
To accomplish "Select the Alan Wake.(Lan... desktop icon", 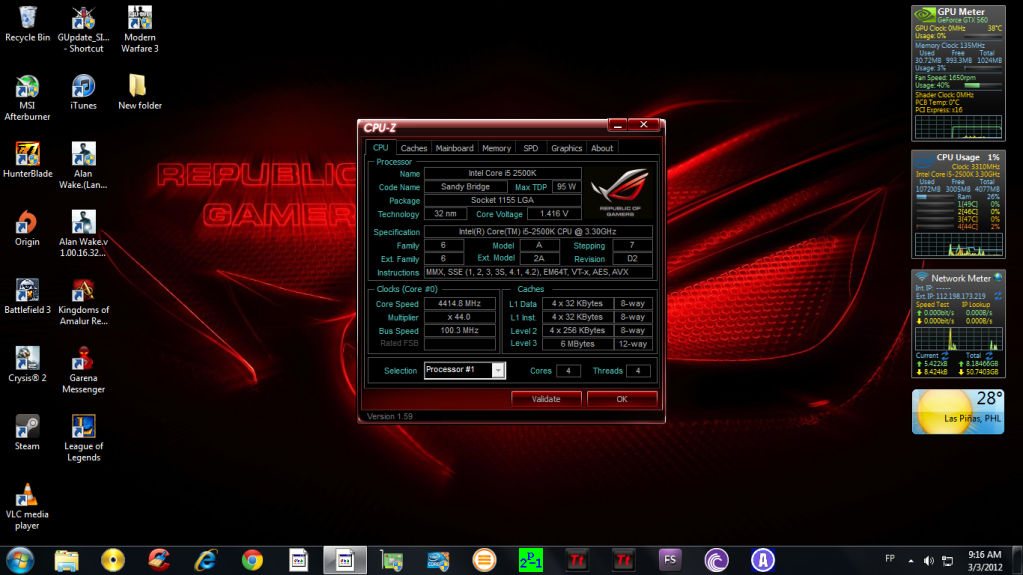I will pos(84,166).
